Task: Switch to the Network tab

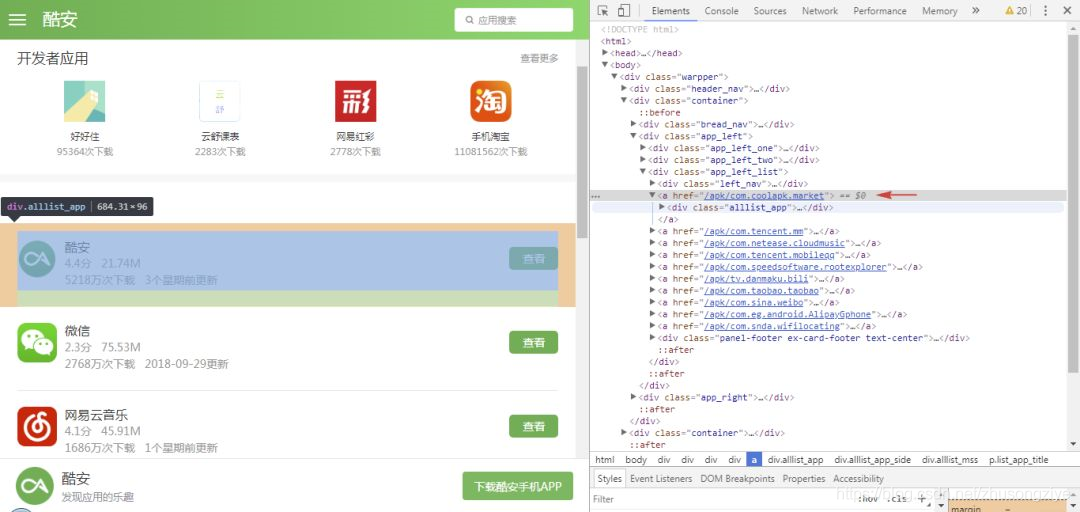Action: coord(820,10)
